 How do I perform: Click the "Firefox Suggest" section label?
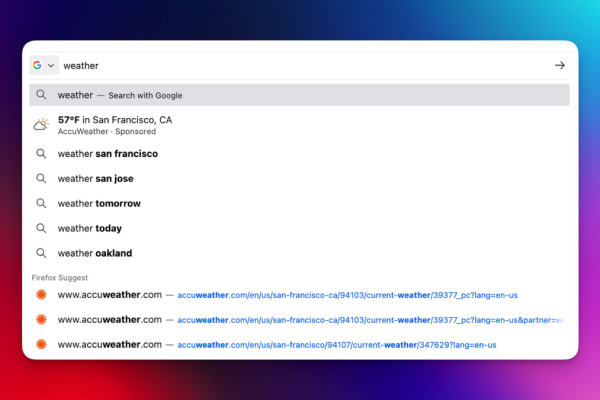[x=60, y=278]
